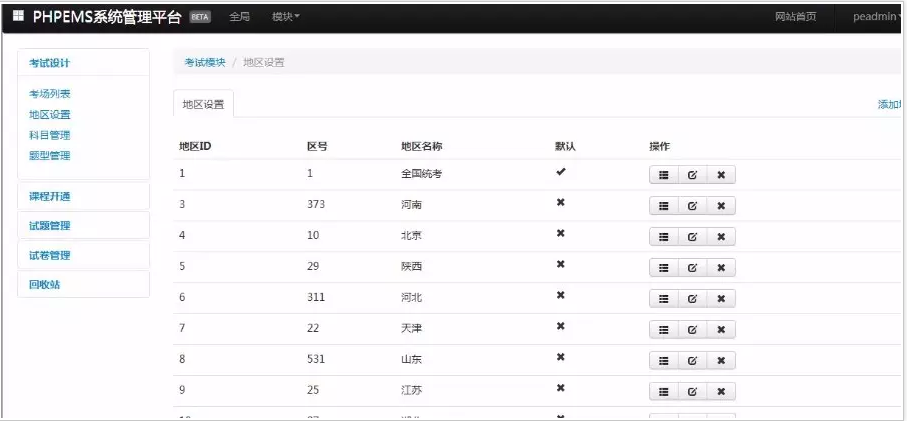Click the delete icon for 北京 row
The height and width of the screenshot is (421, 907).
pos(720,237)
